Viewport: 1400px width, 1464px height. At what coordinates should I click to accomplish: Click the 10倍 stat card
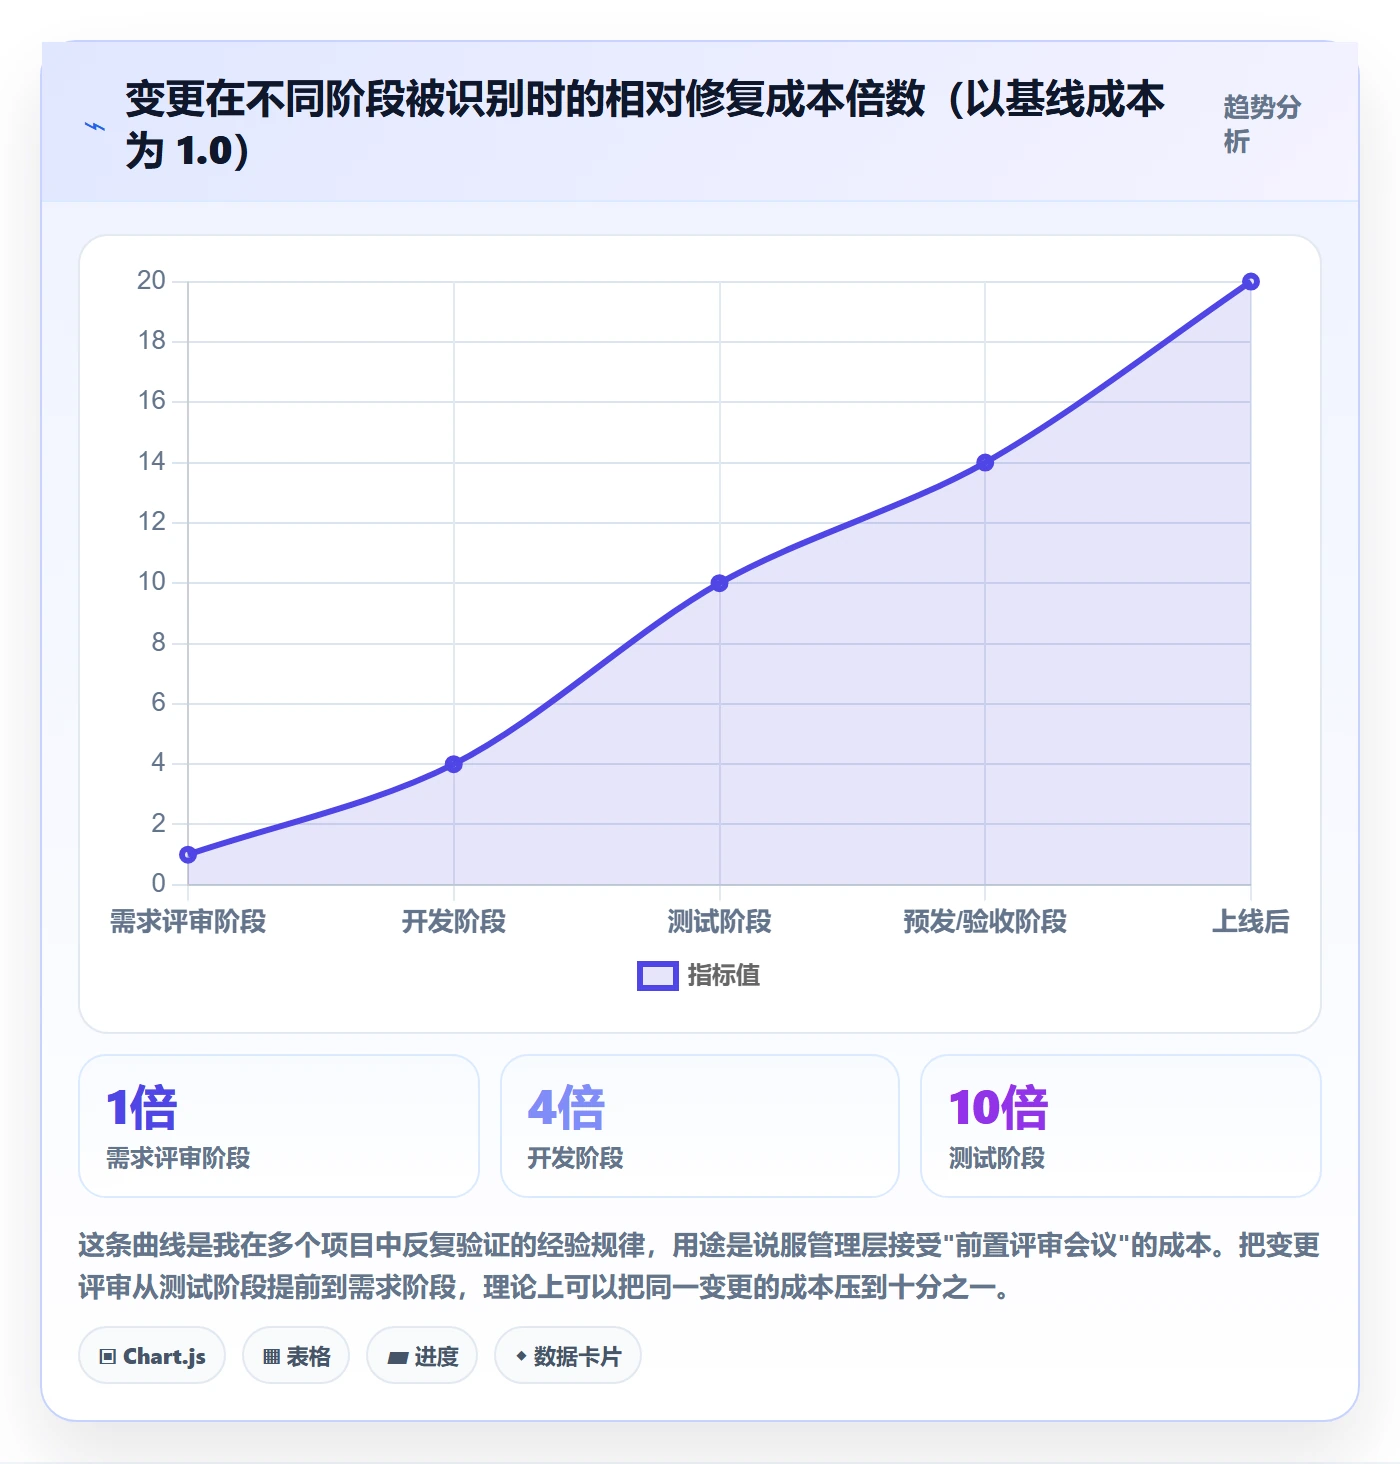click(x=1121, y=1126)
